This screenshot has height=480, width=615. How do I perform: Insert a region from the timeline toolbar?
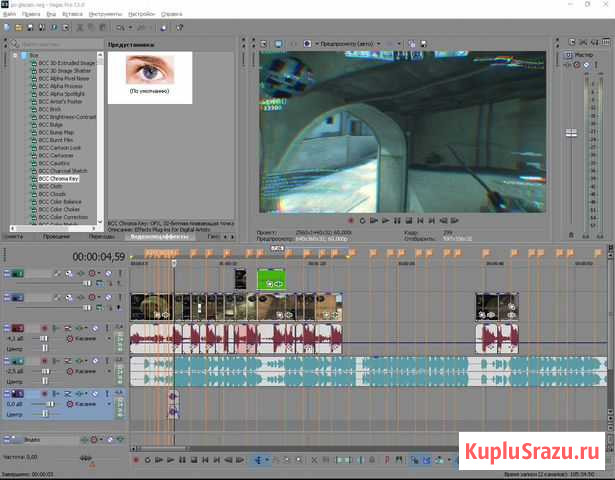click(x=399, y=460)
